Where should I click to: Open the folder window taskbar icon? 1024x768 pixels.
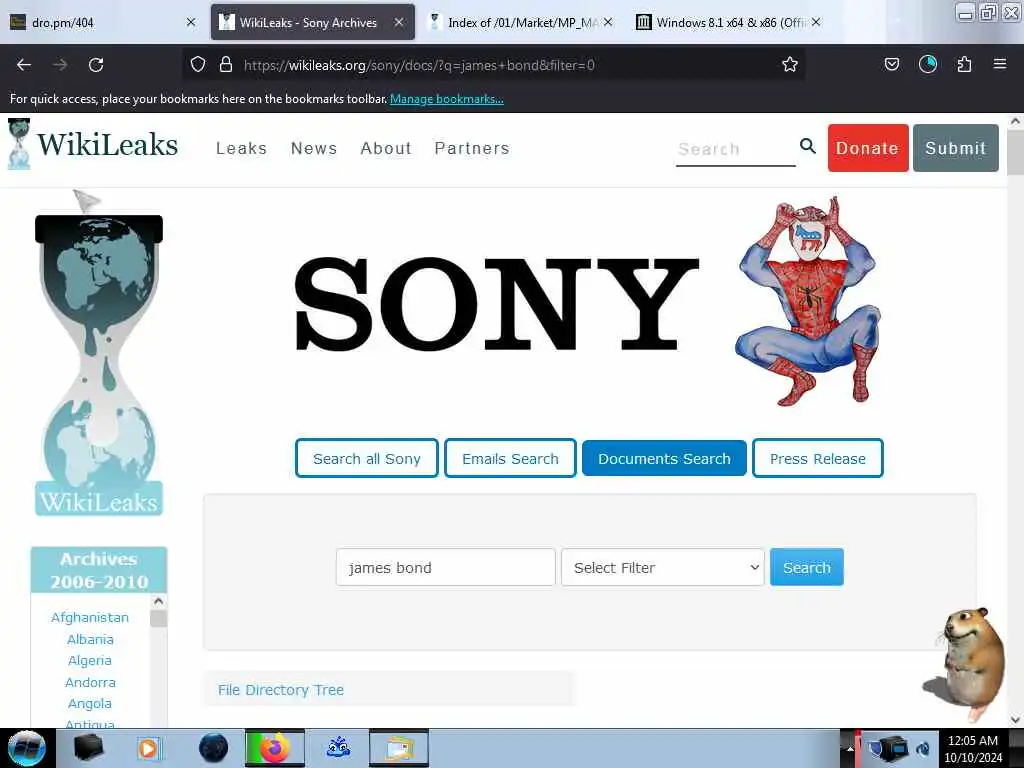pyautogui.click(x=399, y=748)
